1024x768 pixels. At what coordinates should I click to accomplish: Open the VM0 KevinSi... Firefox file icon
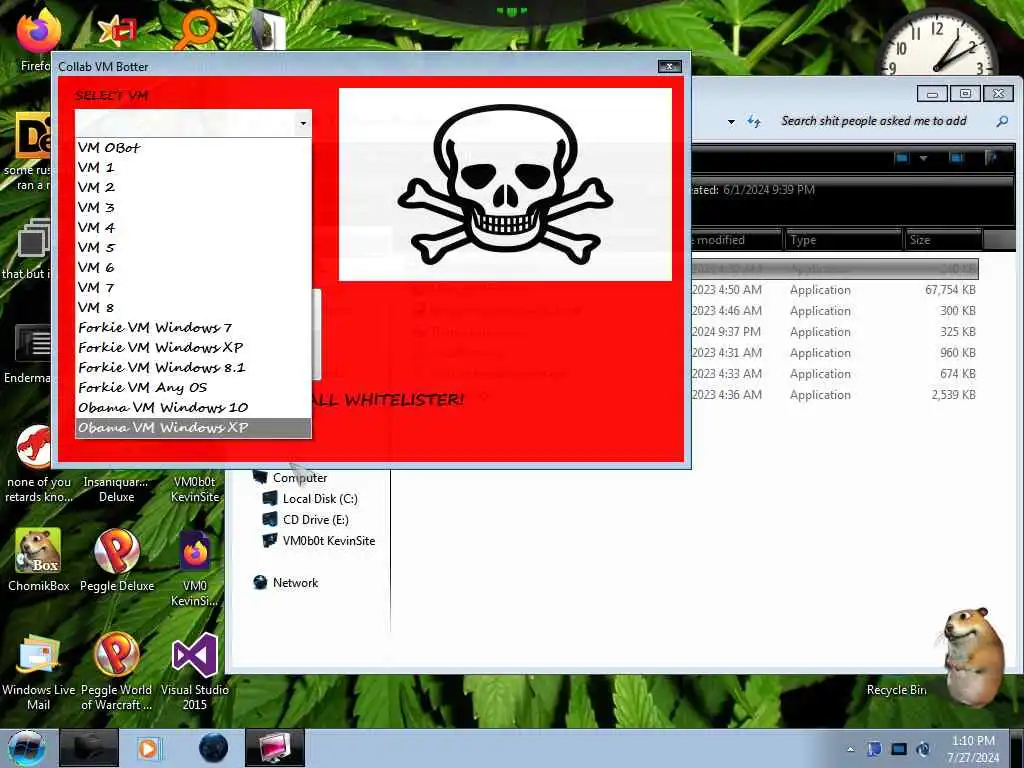click(x=195, y=567)
